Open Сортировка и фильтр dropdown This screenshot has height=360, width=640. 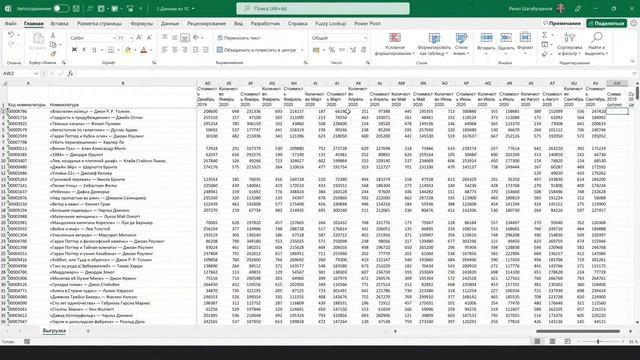pos(569,44)
